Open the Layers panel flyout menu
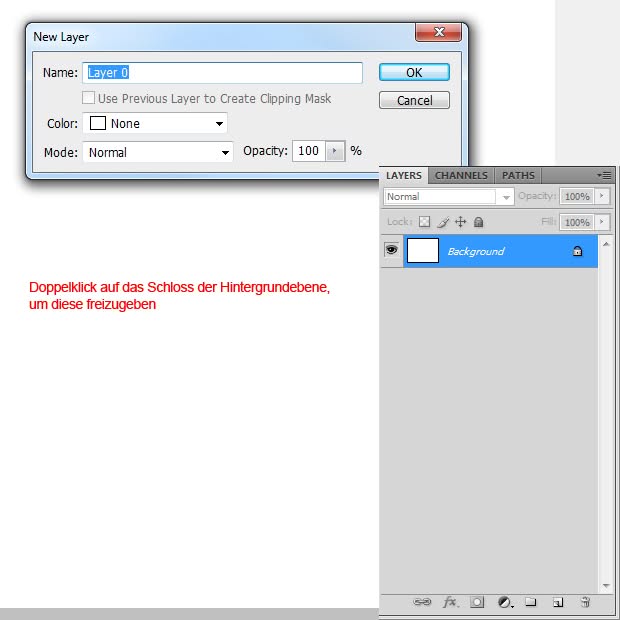This screenshot has width=620, height=620. (604, 175)
